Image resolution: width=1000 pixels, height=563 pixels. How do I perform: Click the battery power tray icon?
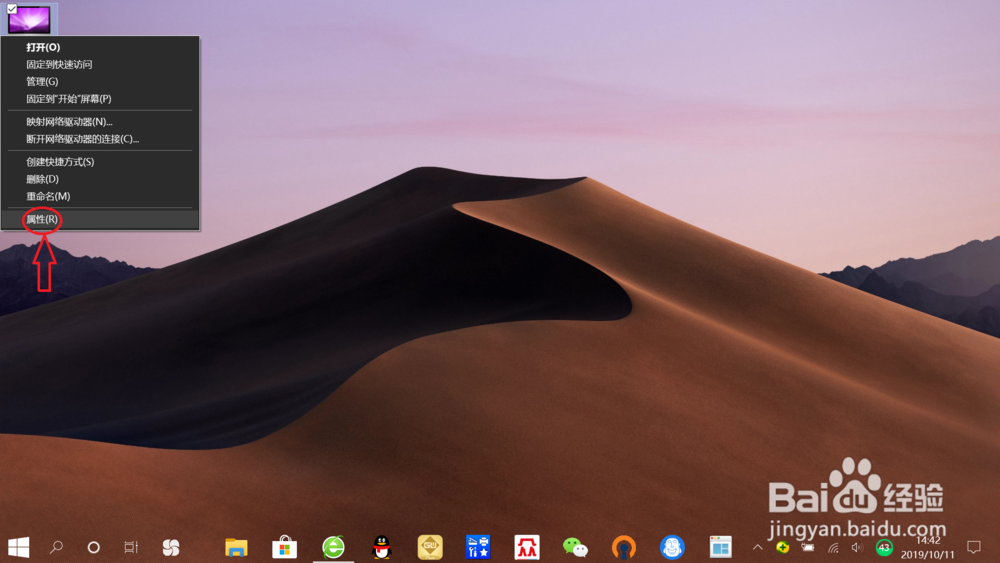[x=808, y=547]
